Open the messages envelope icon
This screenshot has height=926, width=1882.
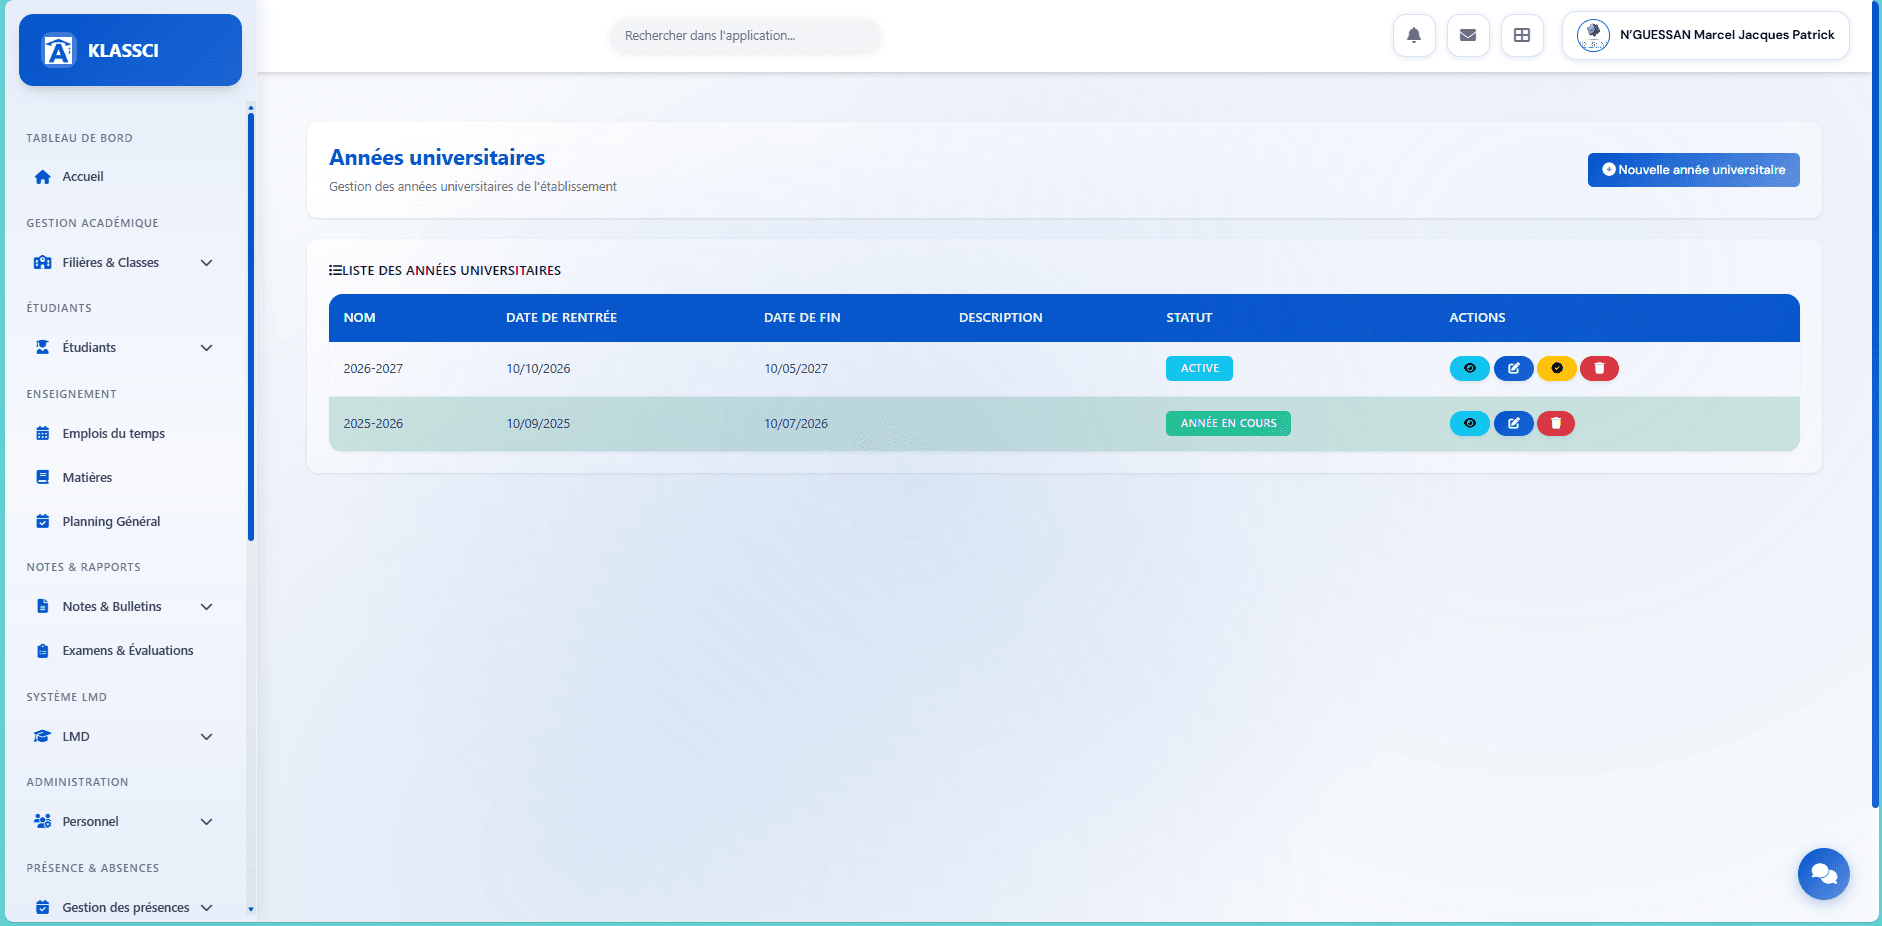point(1468,36)
